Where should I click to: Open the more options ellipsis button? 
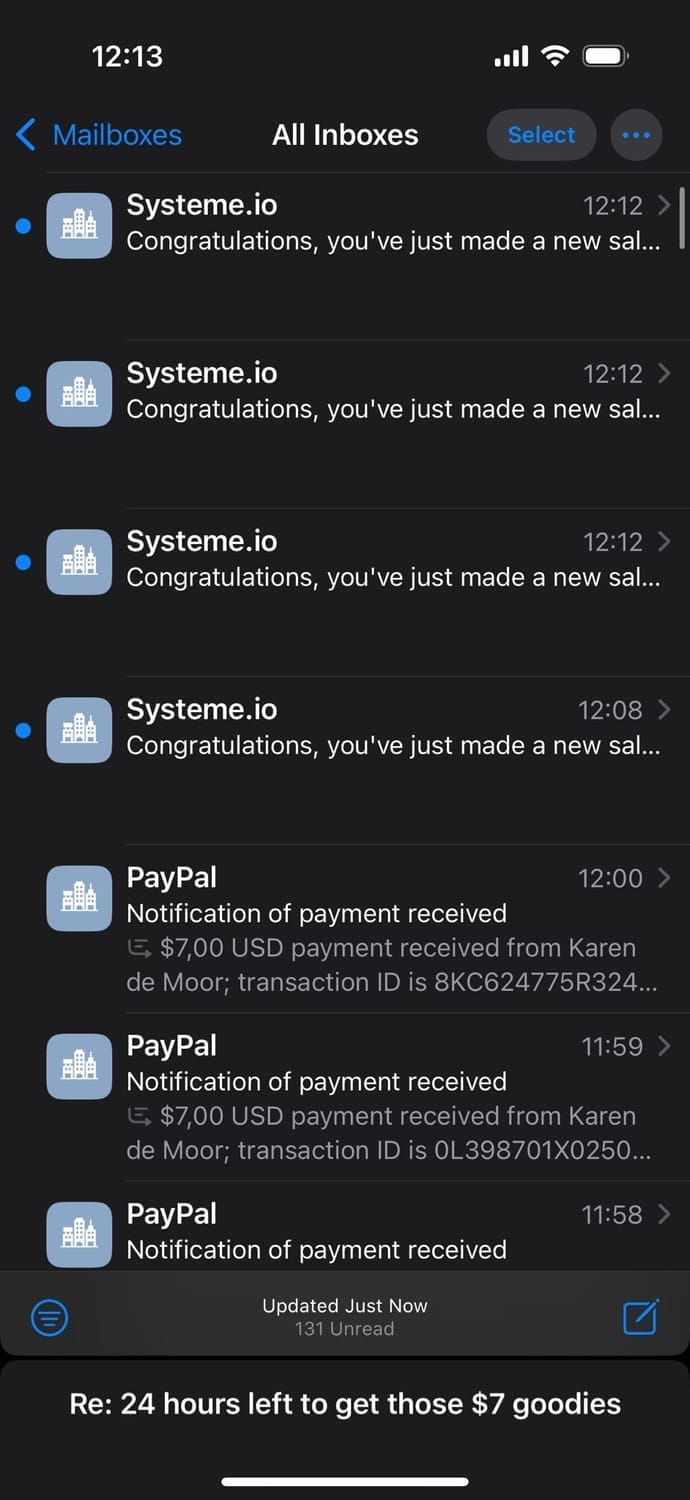pyautogui.click(x=636, y=135)
